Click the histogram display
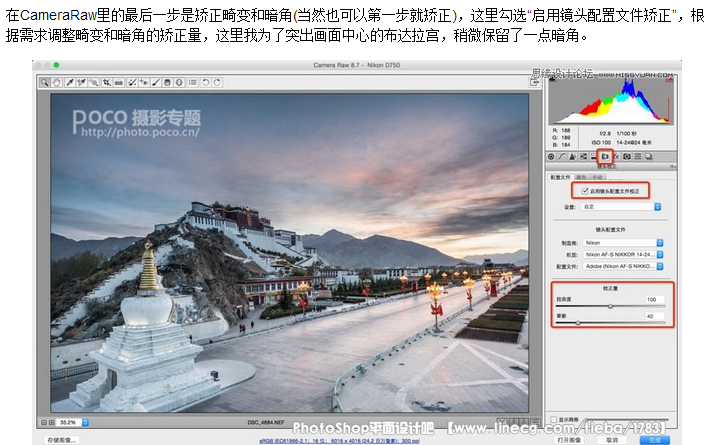This screenshot has width=716, height=445. point(611,100)
